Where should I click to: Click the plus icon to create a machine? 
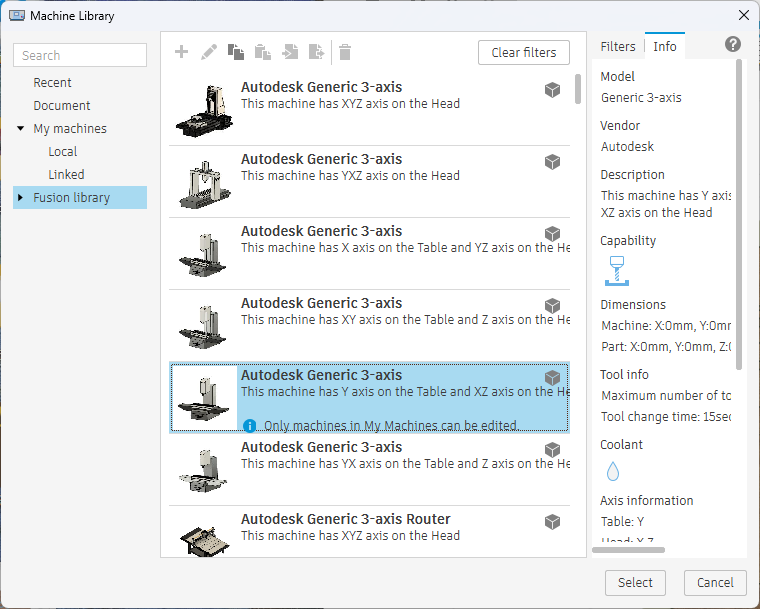(181, 52)
